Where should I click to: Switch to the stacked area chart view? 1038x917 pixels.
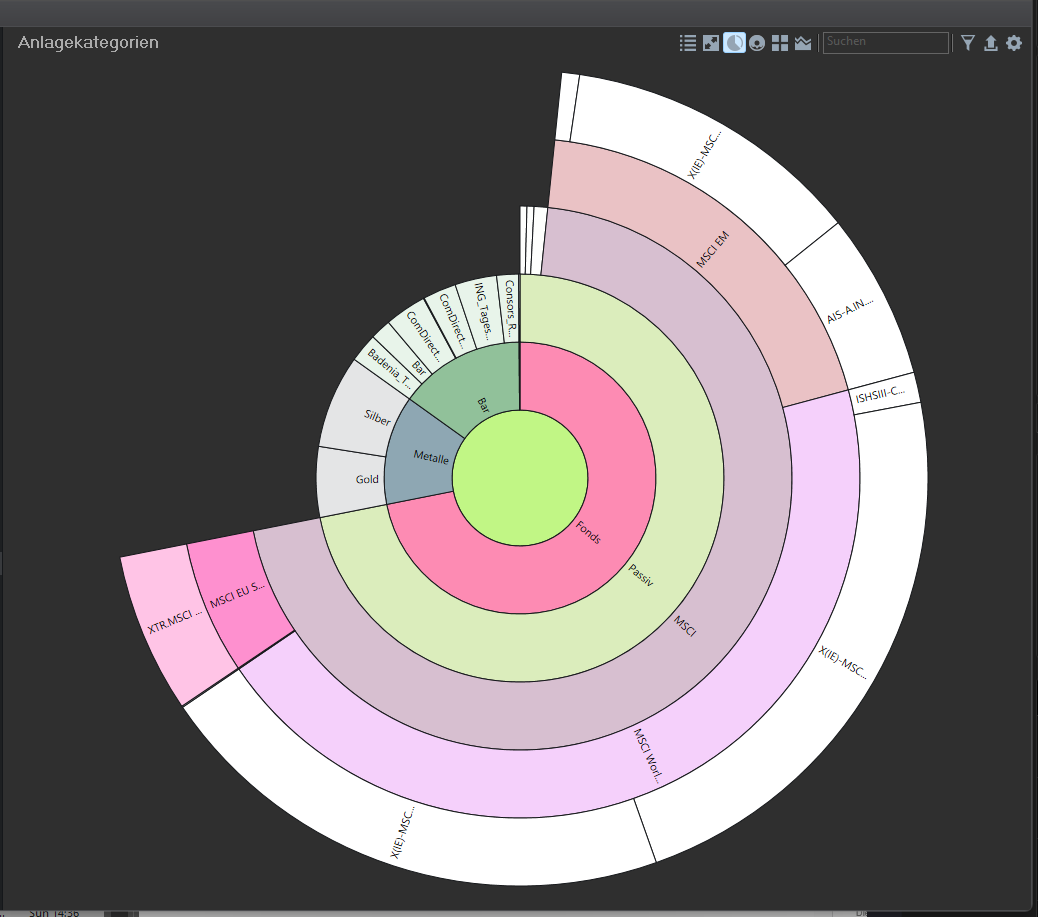[803, 43]
